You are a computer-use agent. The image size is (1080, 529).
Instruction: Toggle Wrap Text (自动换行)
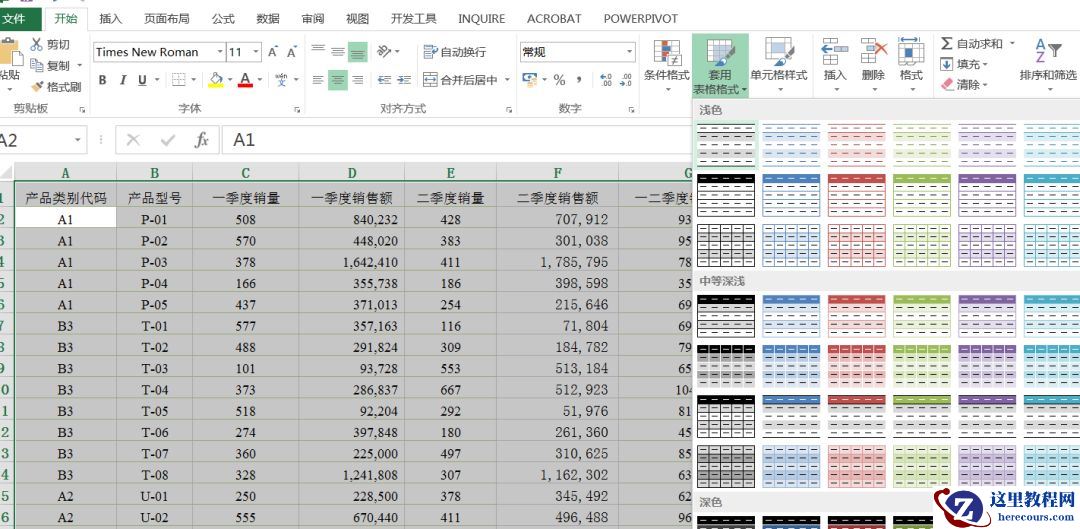(x=455, y=52)
